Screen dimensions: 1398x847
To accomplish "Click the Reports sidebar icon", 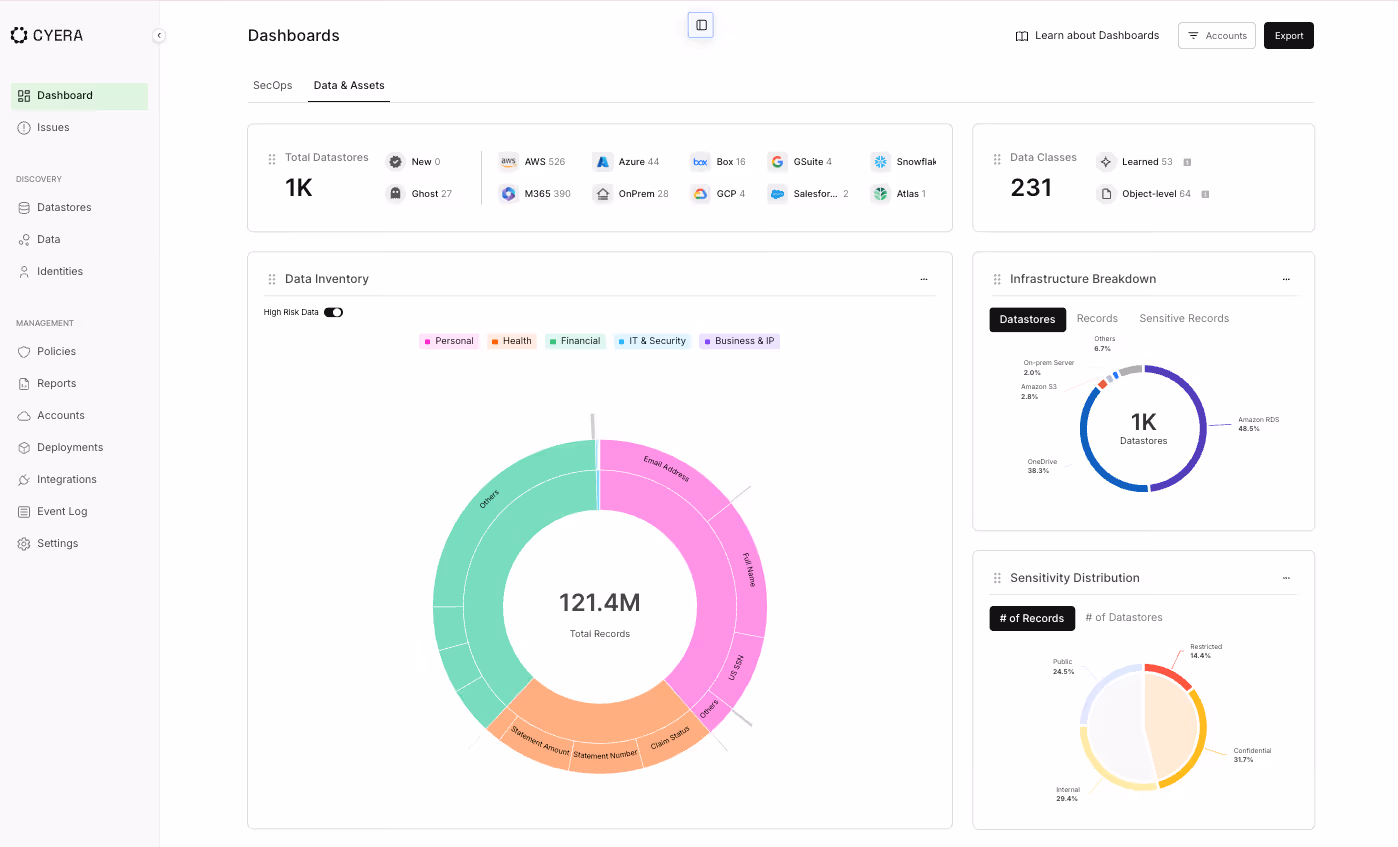I will coord(24,384).
